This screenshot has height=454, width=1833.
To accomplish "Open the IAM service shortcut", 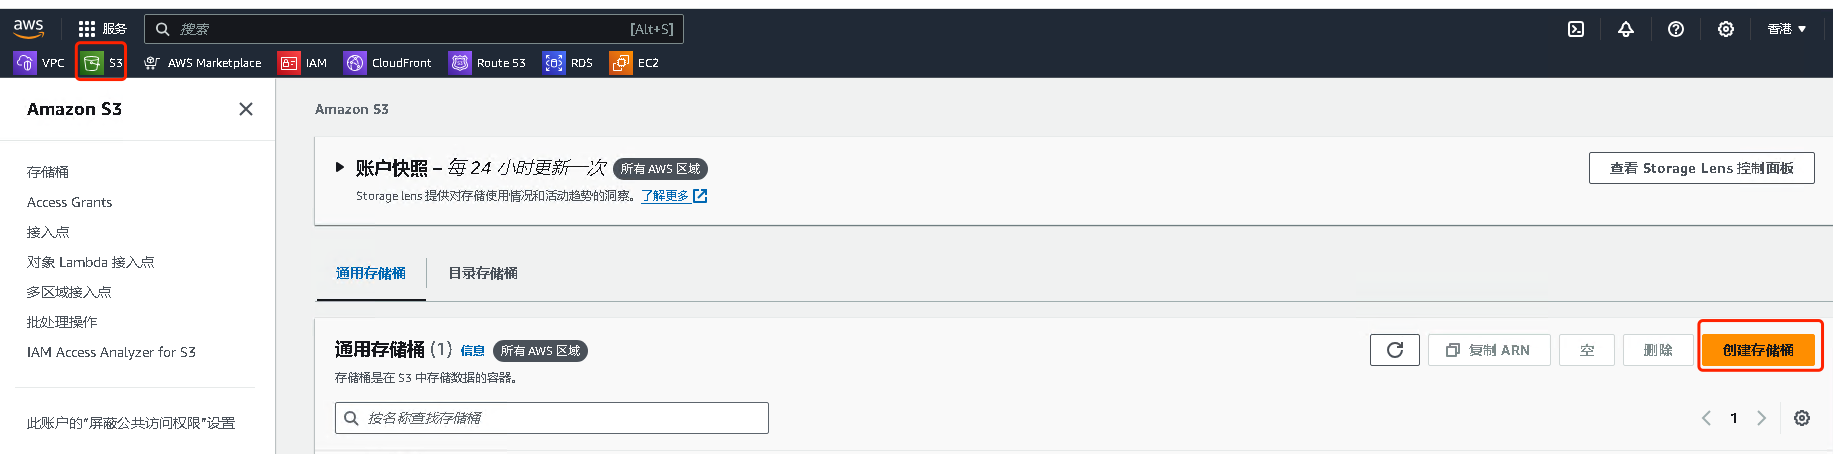I will pyautogui.click(x=303, y=63).
